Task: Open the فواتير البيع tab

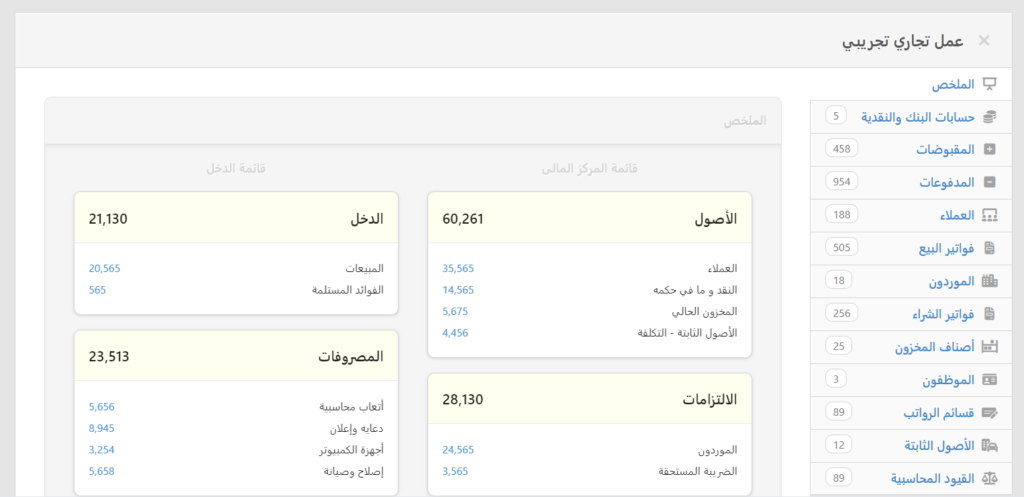Action: (910, 248)
